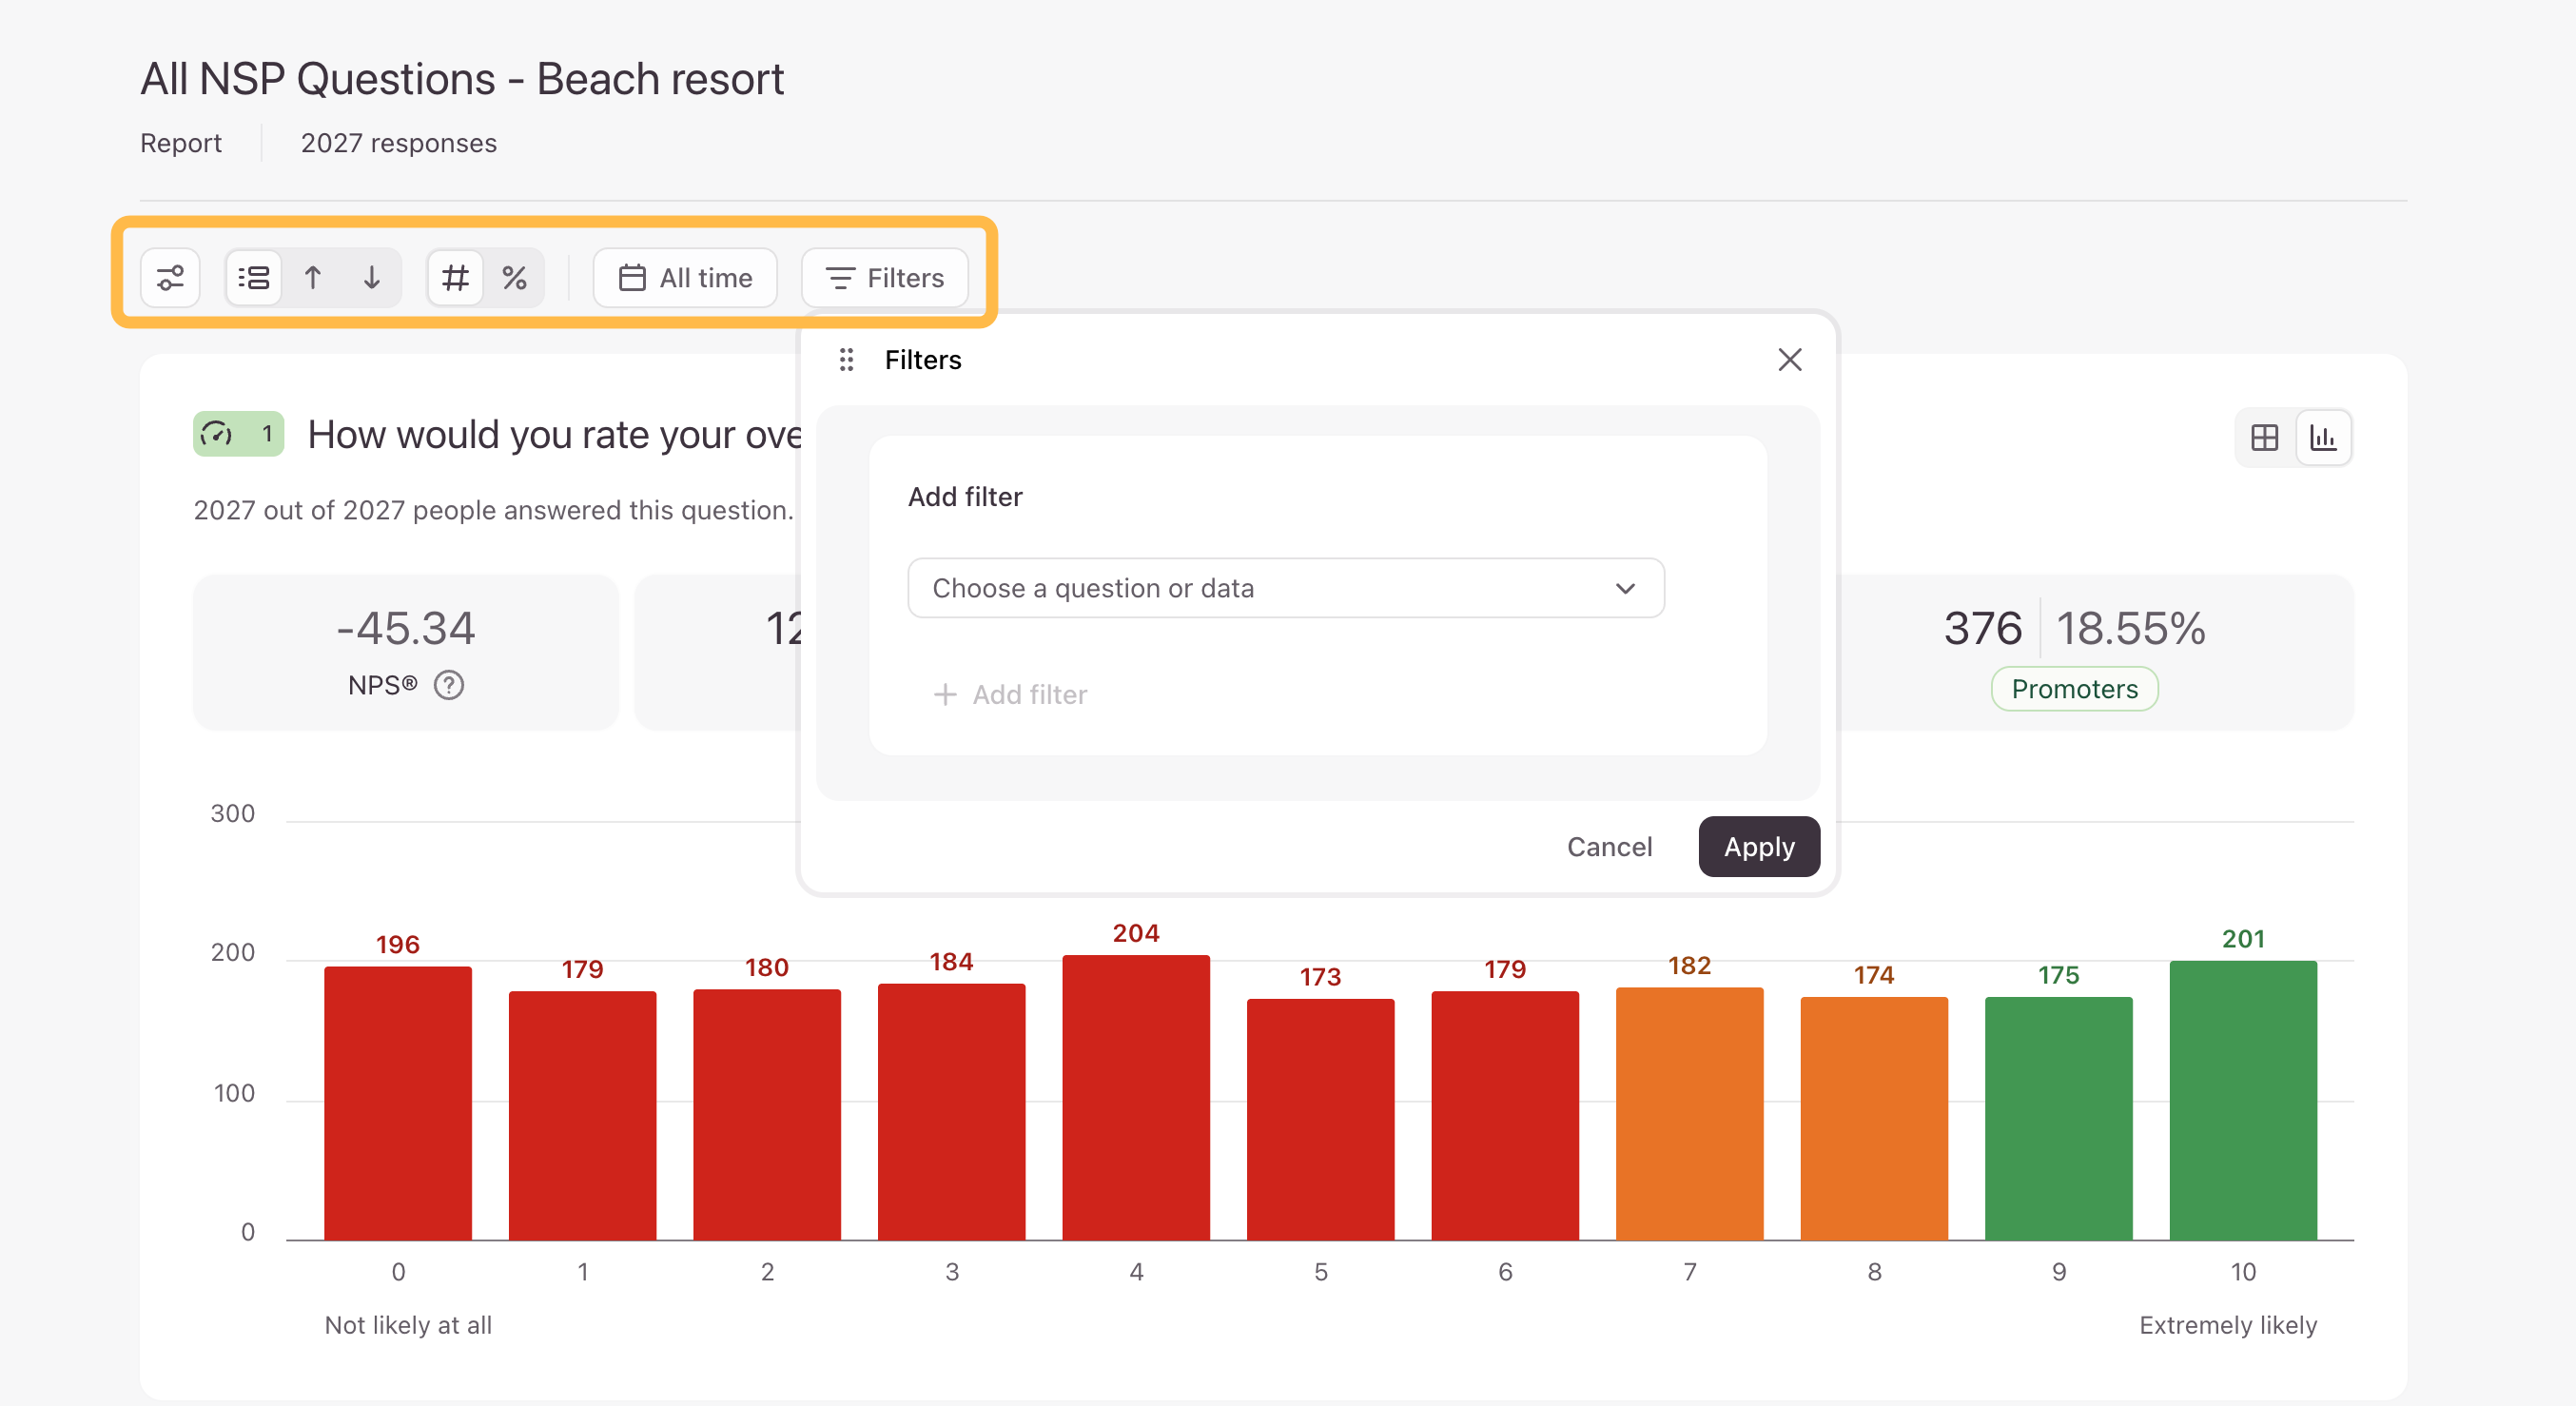The image size is (2576, 1406).
Task: Click the plus Add filter link
Action: (x=1010, y=694)
